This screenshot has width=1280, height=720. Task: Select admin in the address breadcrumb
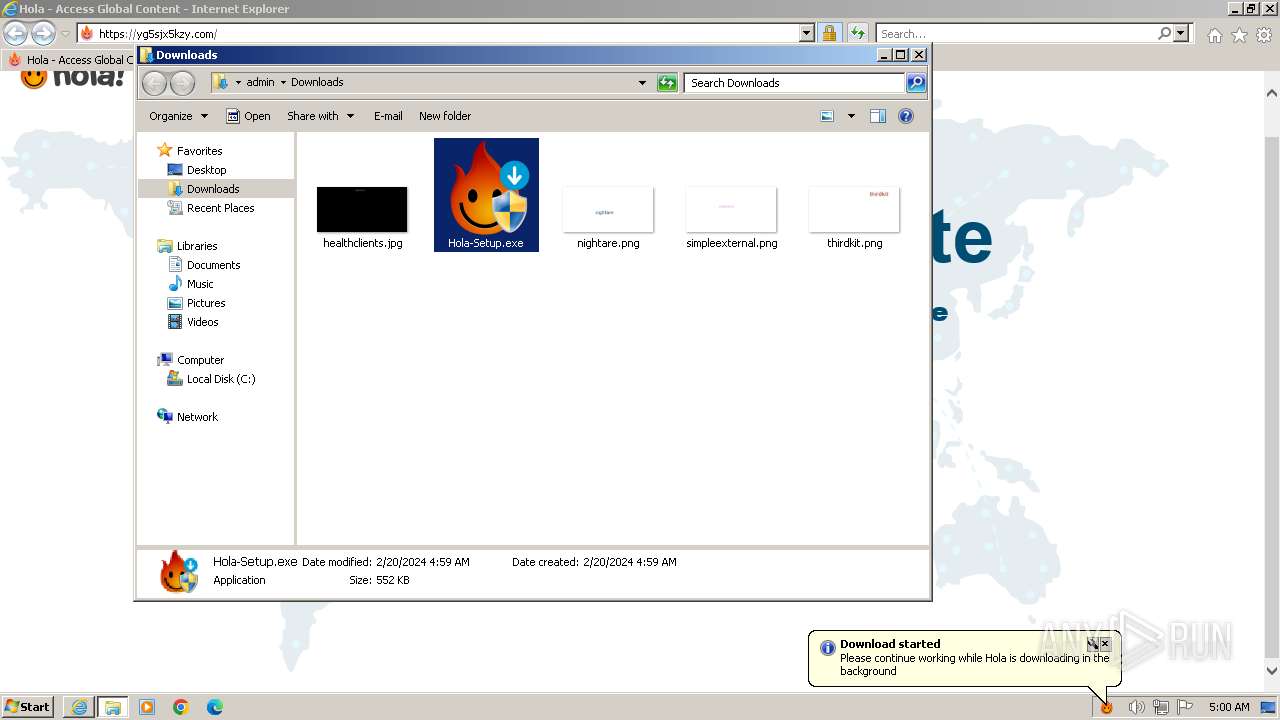(x=260, y=83)
